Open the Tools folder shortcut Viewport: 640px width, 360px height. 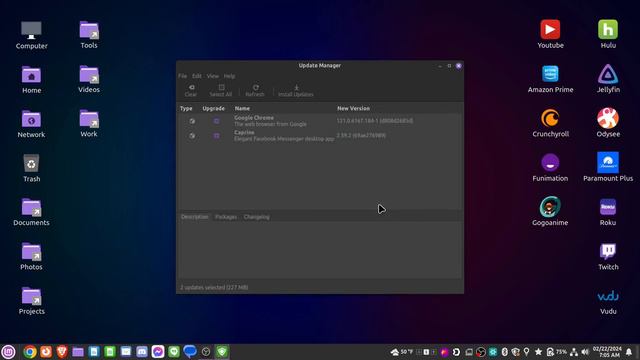pyautogui.click(x=89, y=35)
